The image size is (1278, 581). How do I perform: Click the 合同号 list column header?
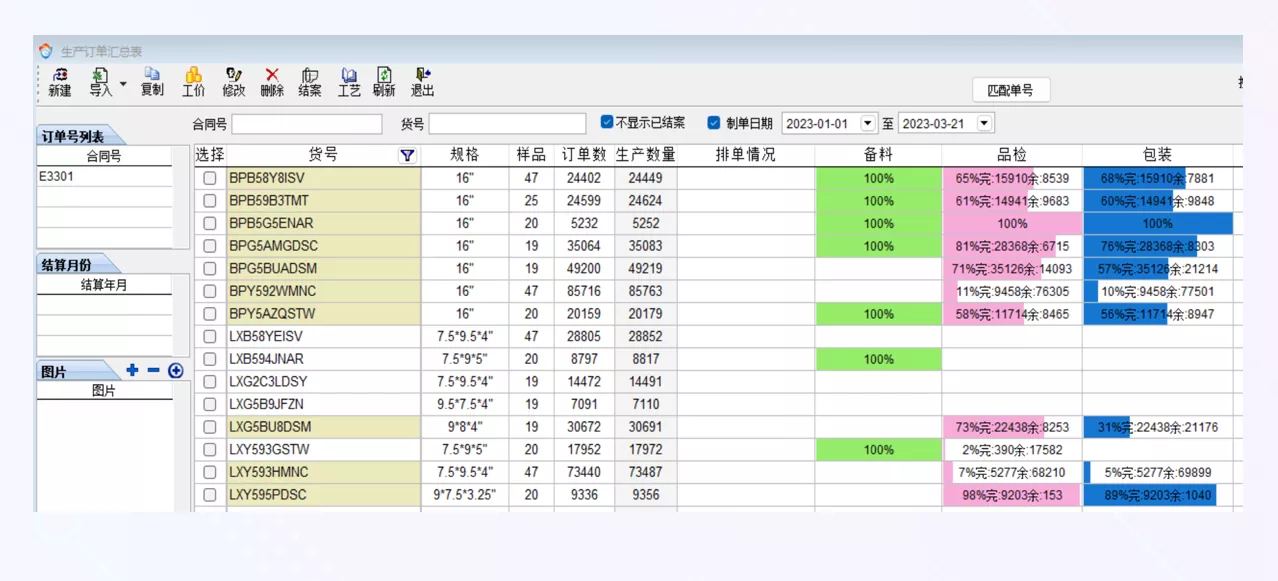click(x=104, y=156)
